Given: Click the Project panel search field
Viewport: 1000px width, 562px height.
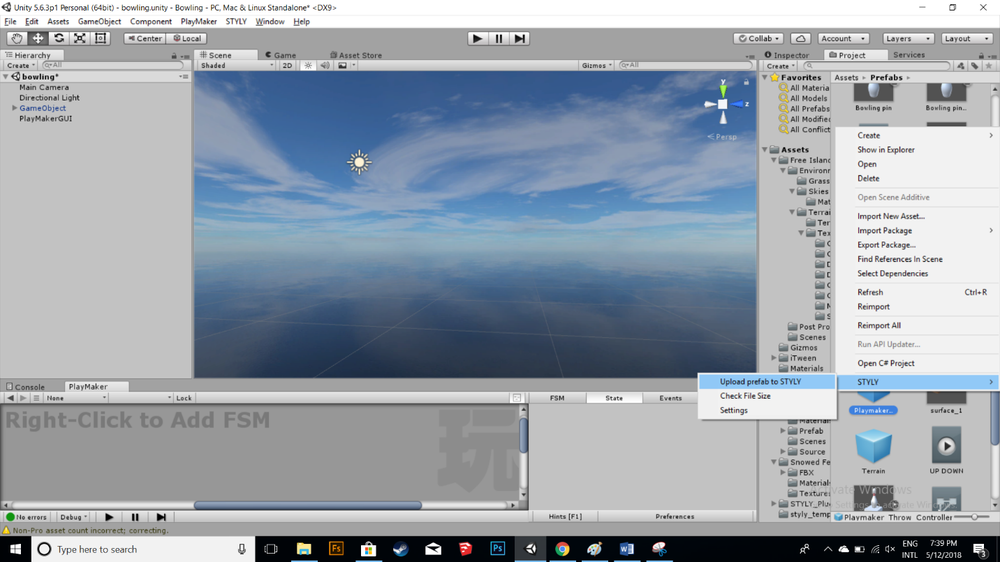Looking at the screenshot, I should (x=876, y=66).
